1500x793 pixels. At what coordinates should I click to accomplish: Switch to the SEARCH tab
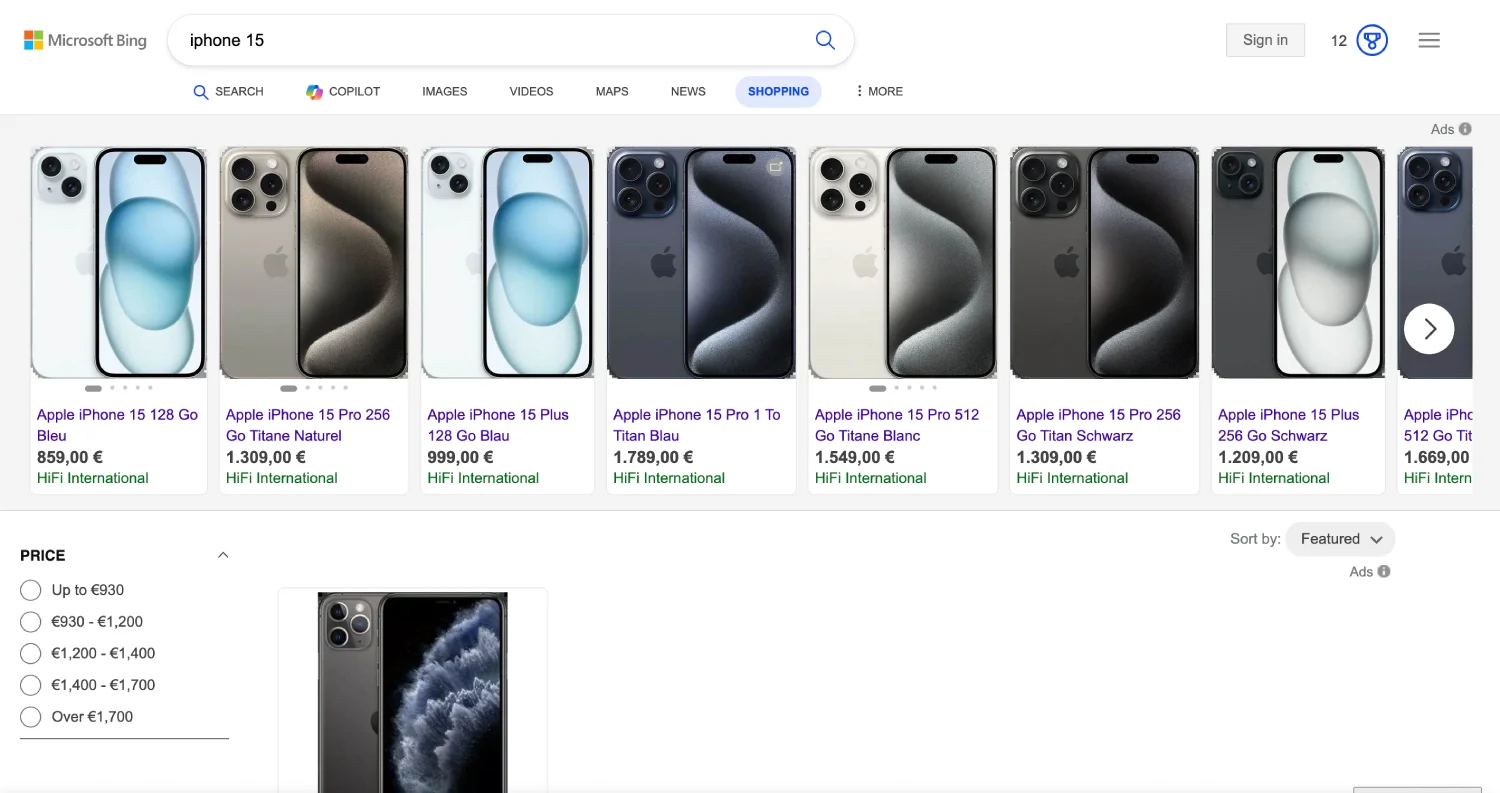[228, 91]
